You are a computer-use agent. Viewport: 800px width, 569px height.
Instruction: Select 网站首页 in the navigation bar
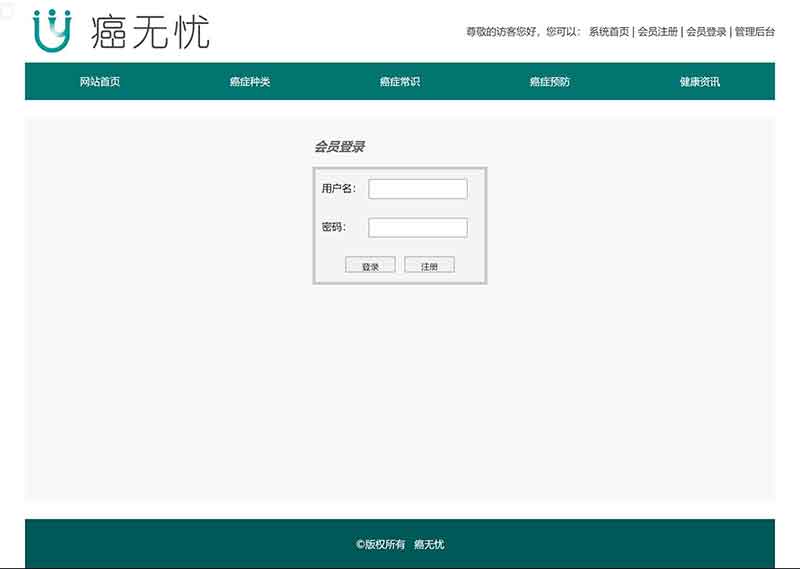point(100,82)
